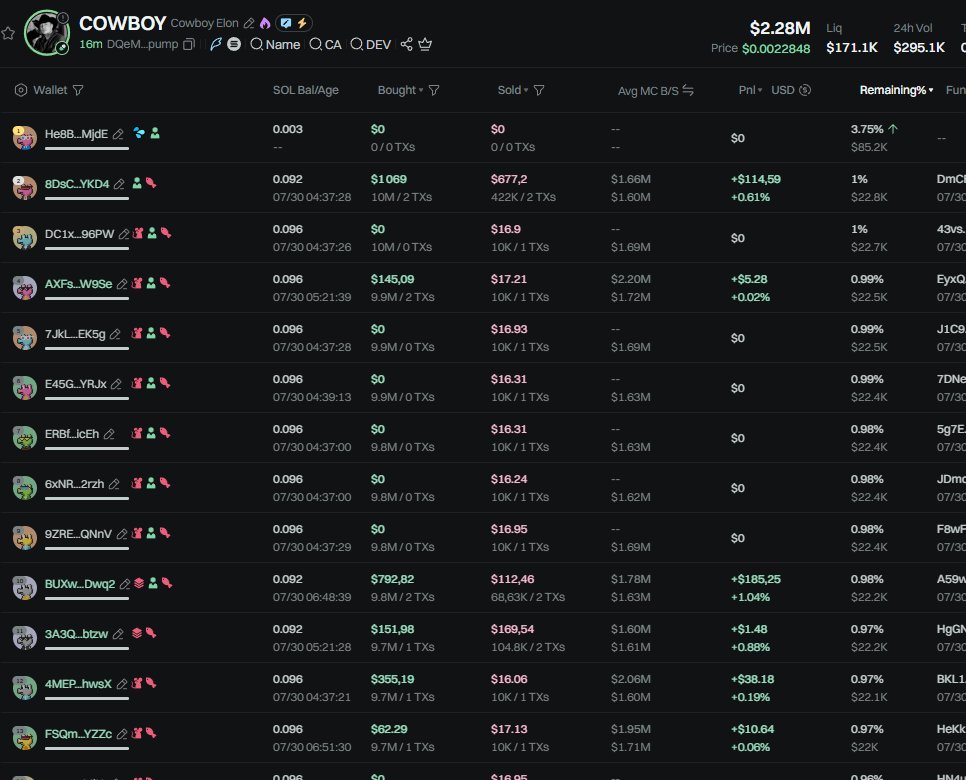Open wallet 4MEP...hwsX
Image resolution: width=966 pixels, height=780 pixels.
[x=78, y=684]
